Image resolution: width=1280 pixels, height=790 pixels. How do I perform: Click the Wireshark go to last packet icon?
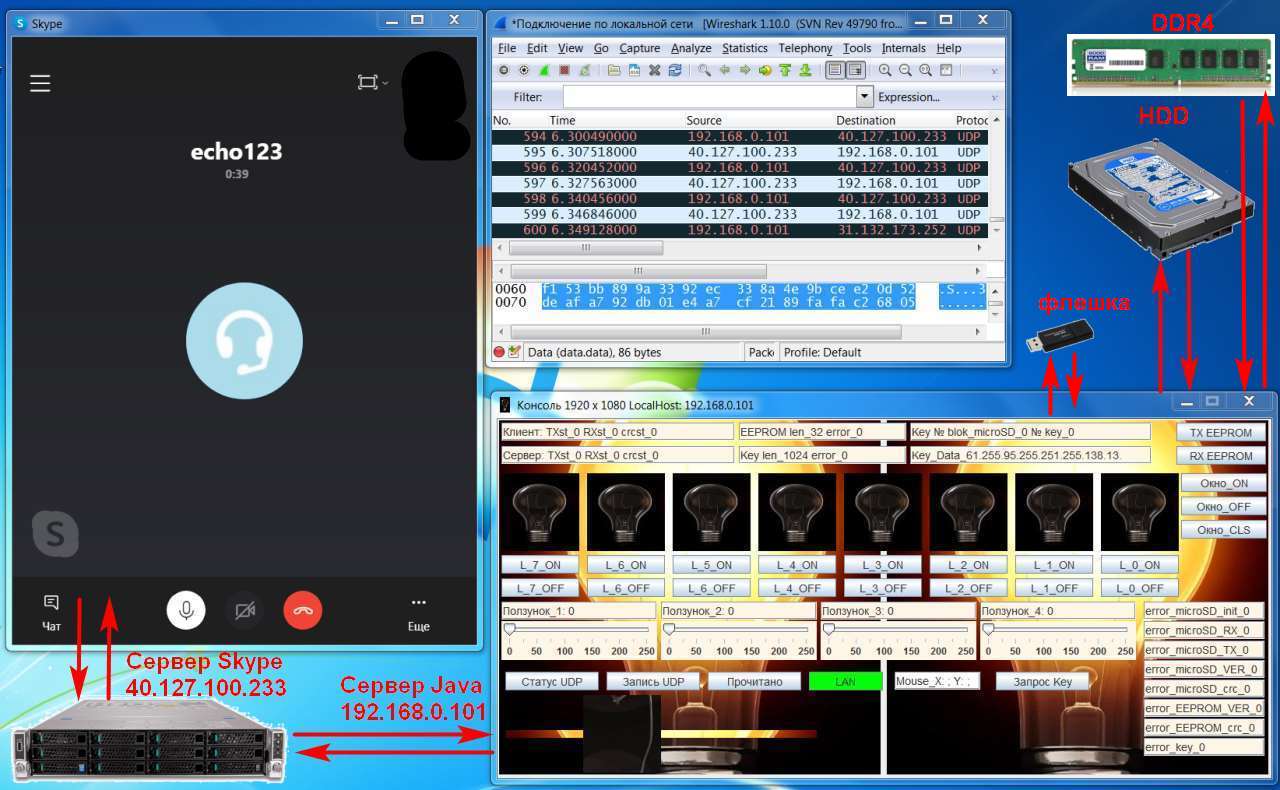click(x=805, y=70)
